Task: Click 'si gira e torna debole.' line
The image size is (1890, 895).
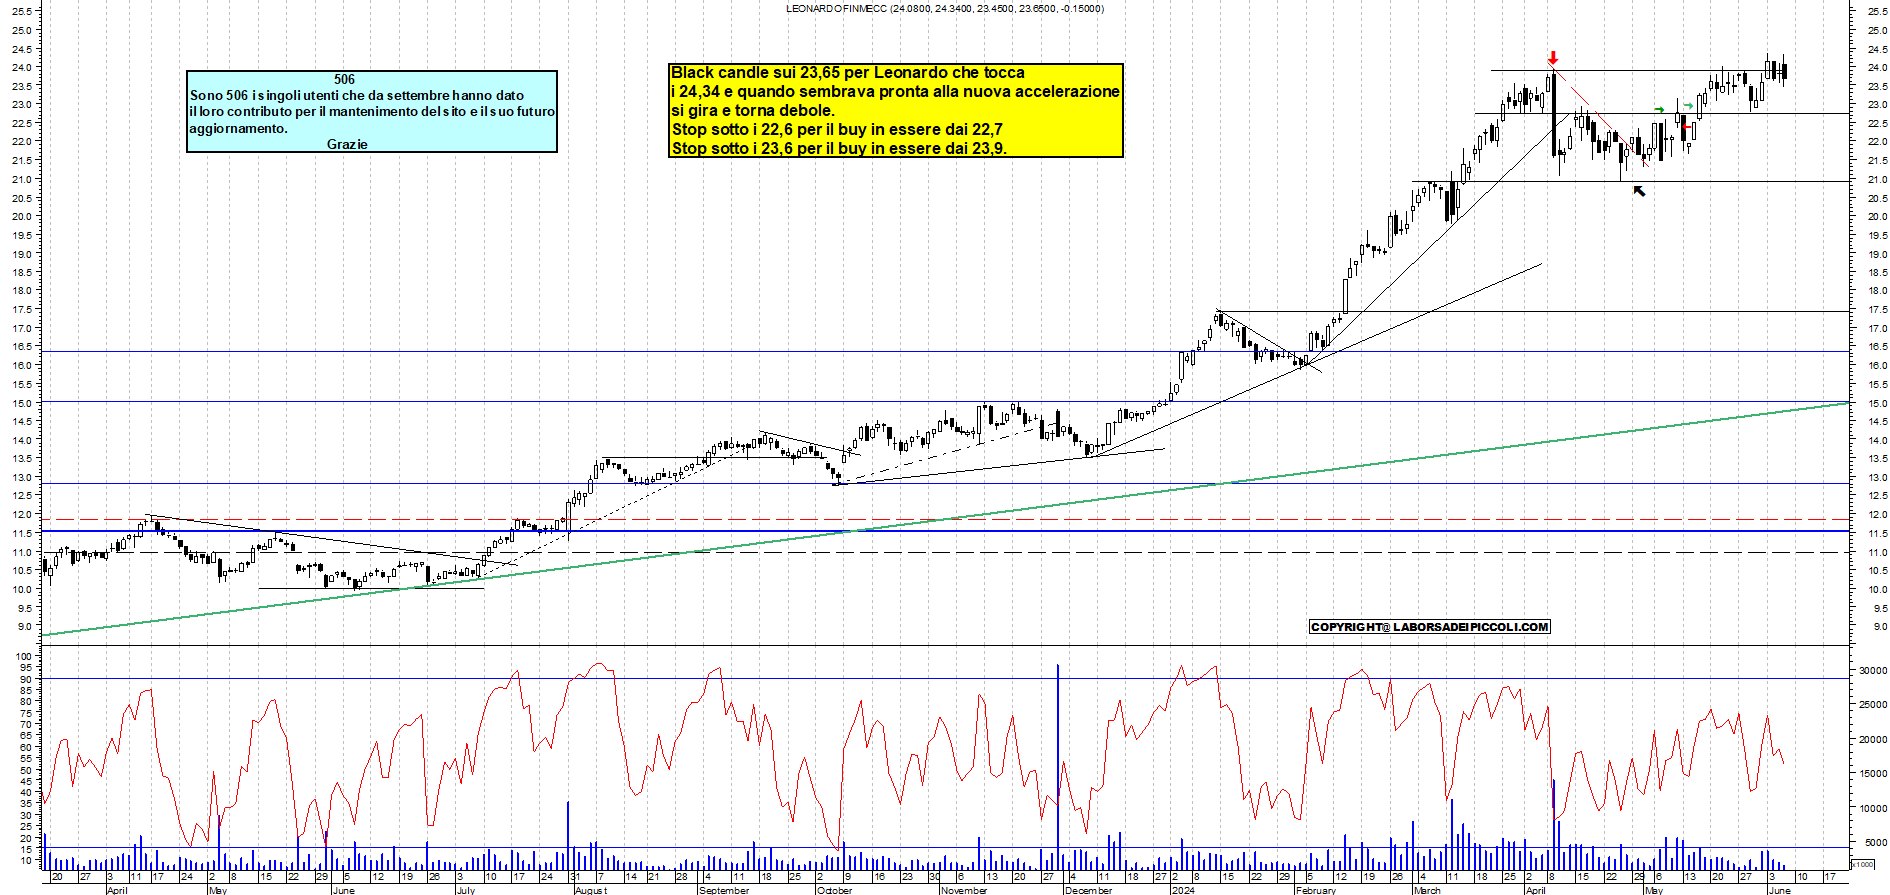Action: point(753,110)
